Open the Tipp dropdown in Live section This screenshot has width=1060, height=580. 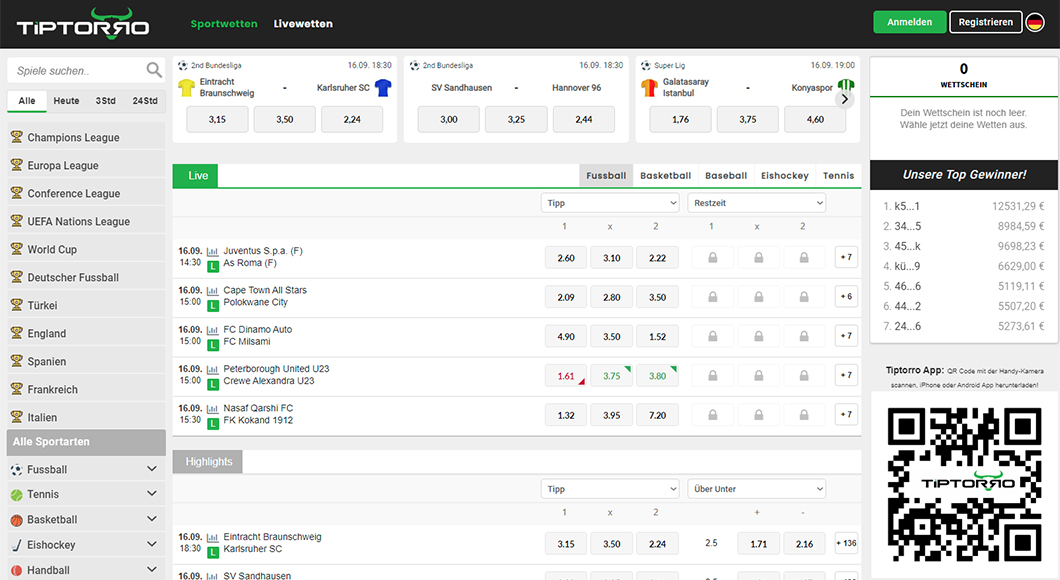(x=610, y=203)
